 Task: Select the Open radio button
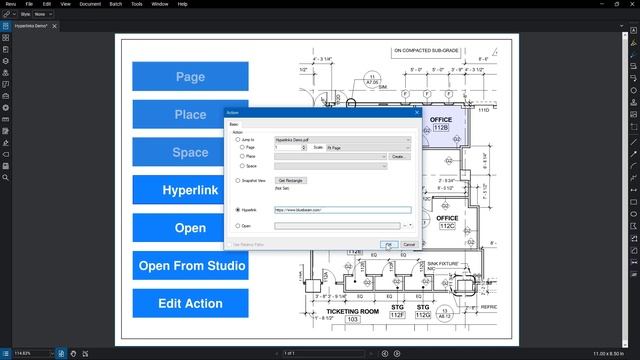238,226
